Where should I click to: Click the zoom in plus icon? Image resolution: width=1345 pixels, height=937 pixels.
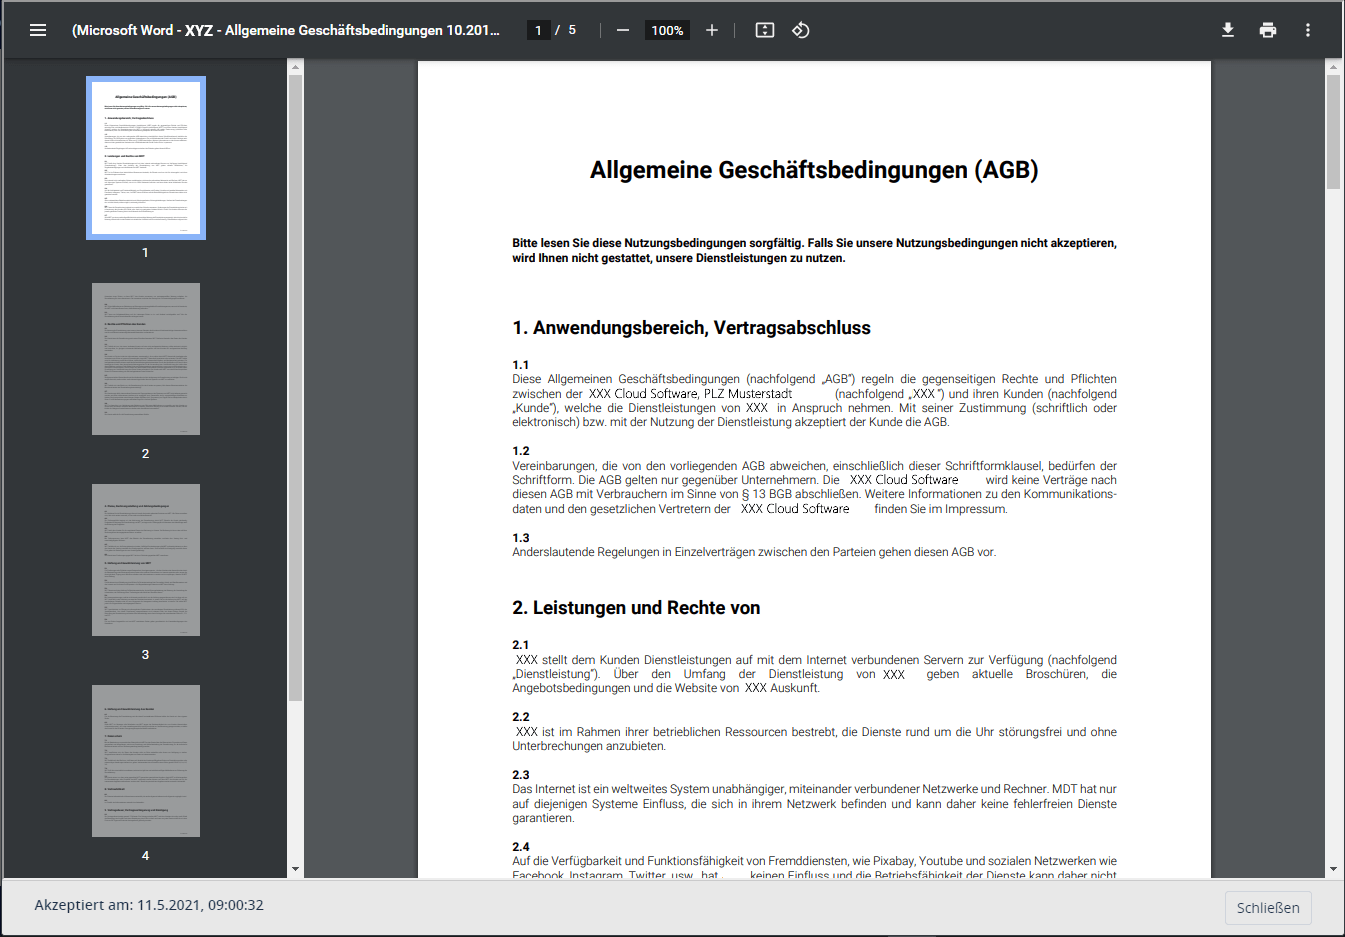click(712, 30)
